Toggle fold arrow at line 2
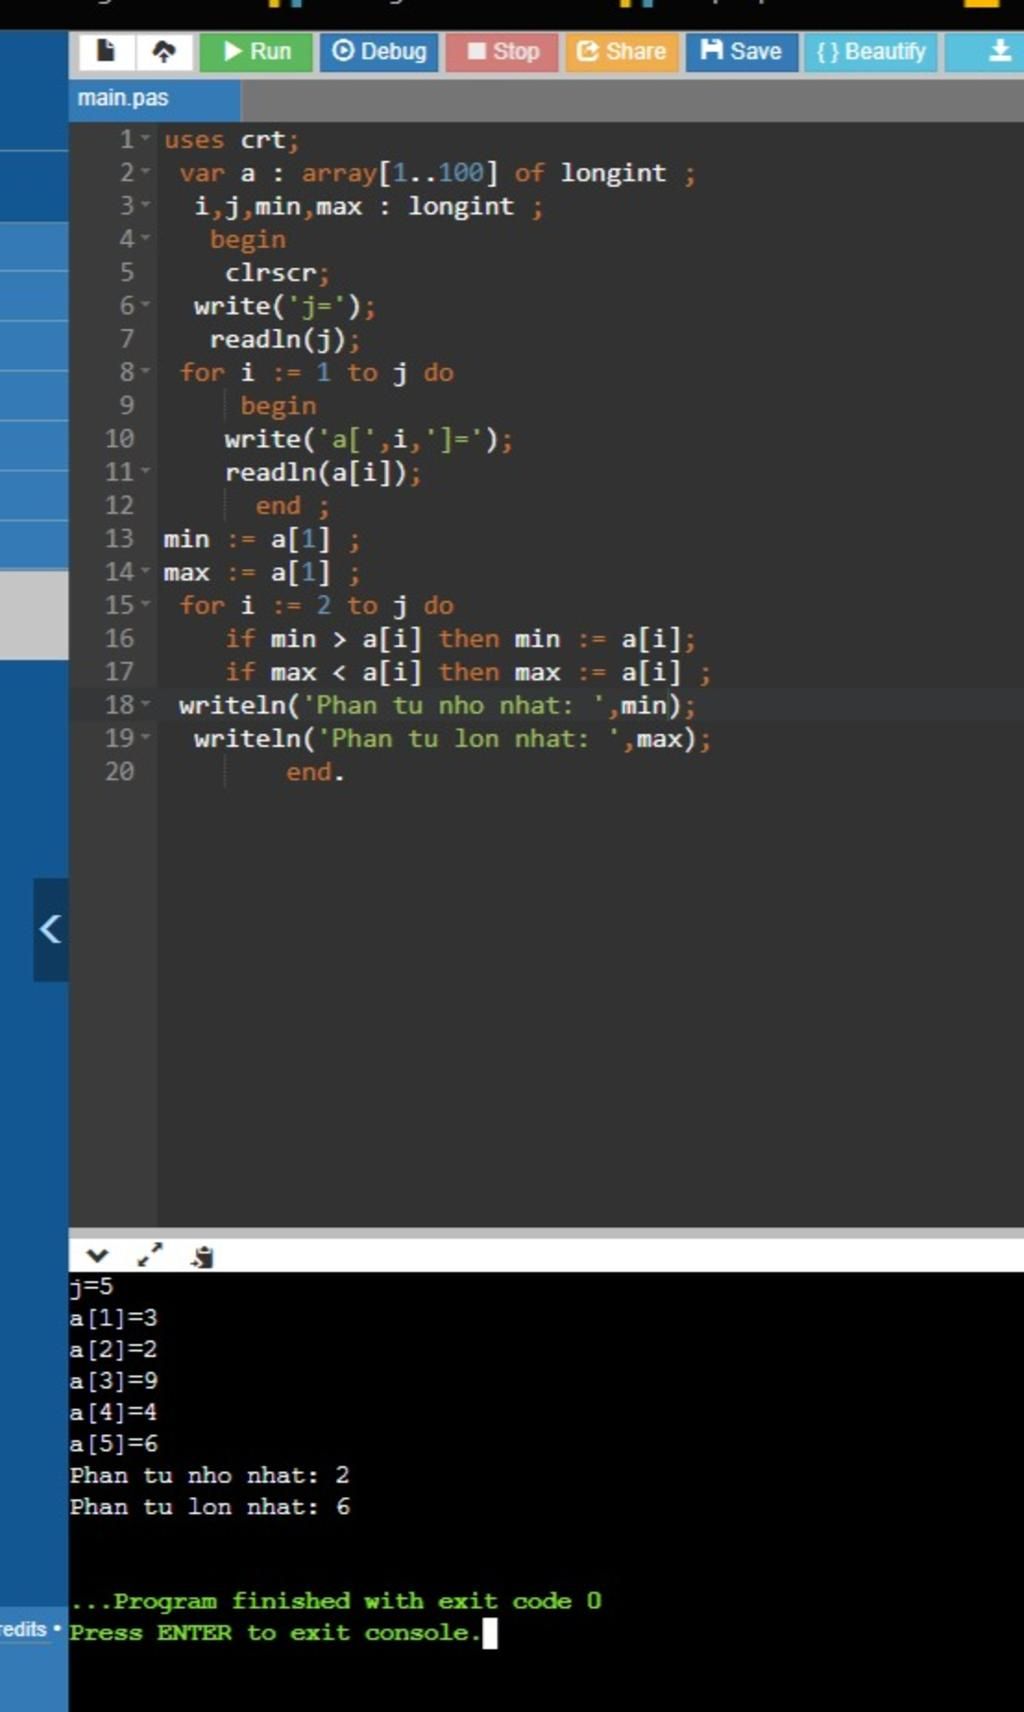This screenshot has height=1712, width=1024. pos(146,172)
